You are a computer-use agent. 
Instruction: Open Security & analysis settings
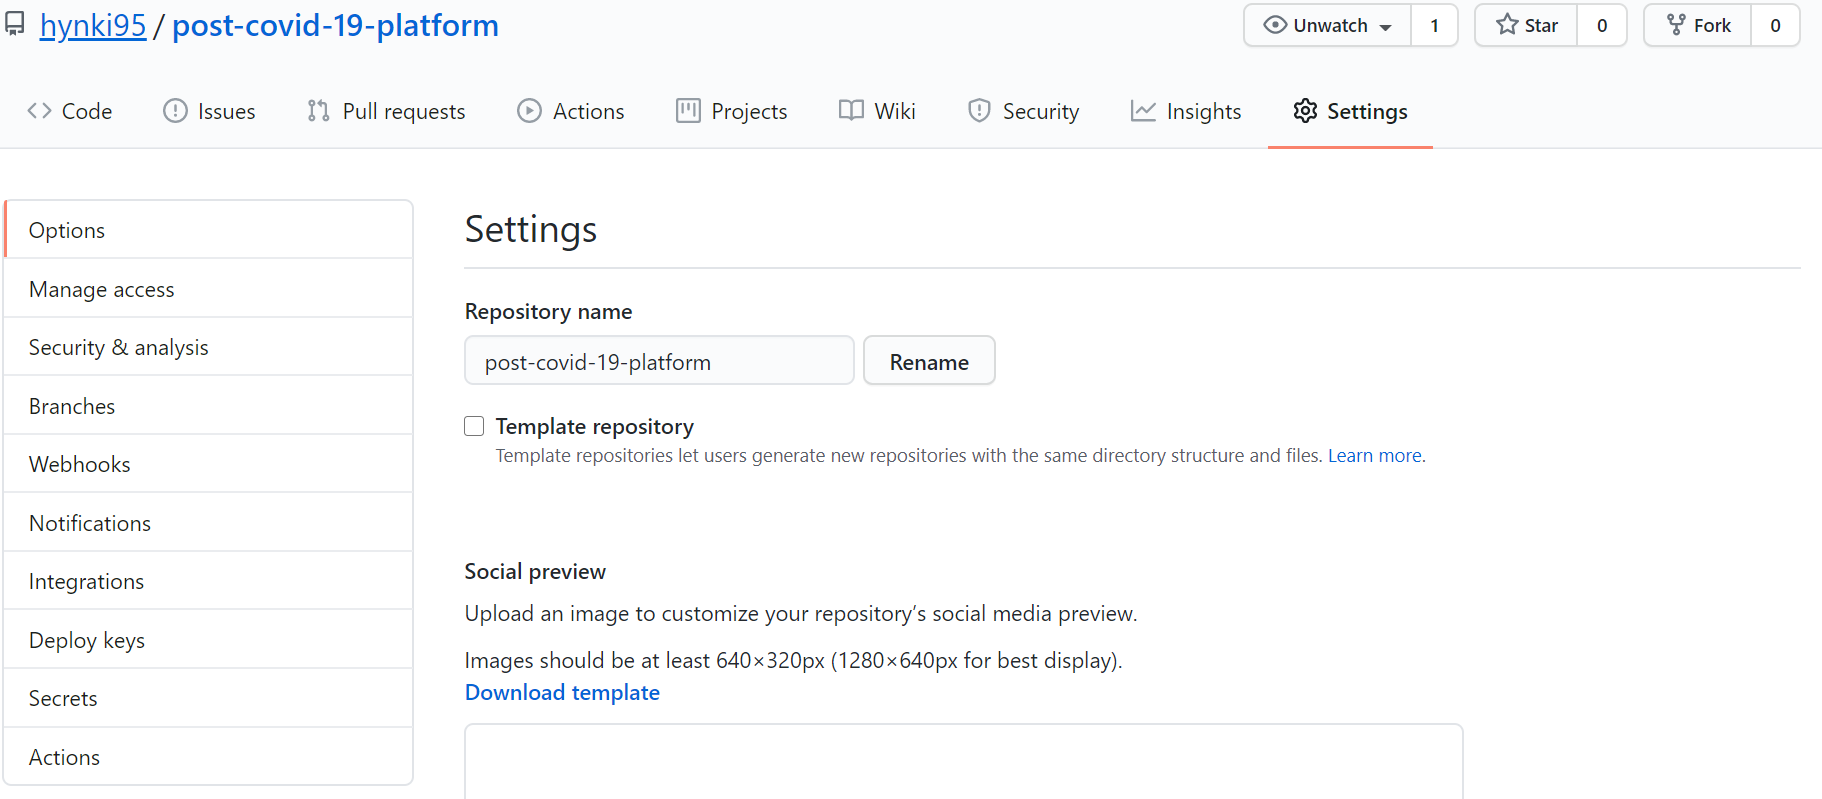tap(208, 347)
